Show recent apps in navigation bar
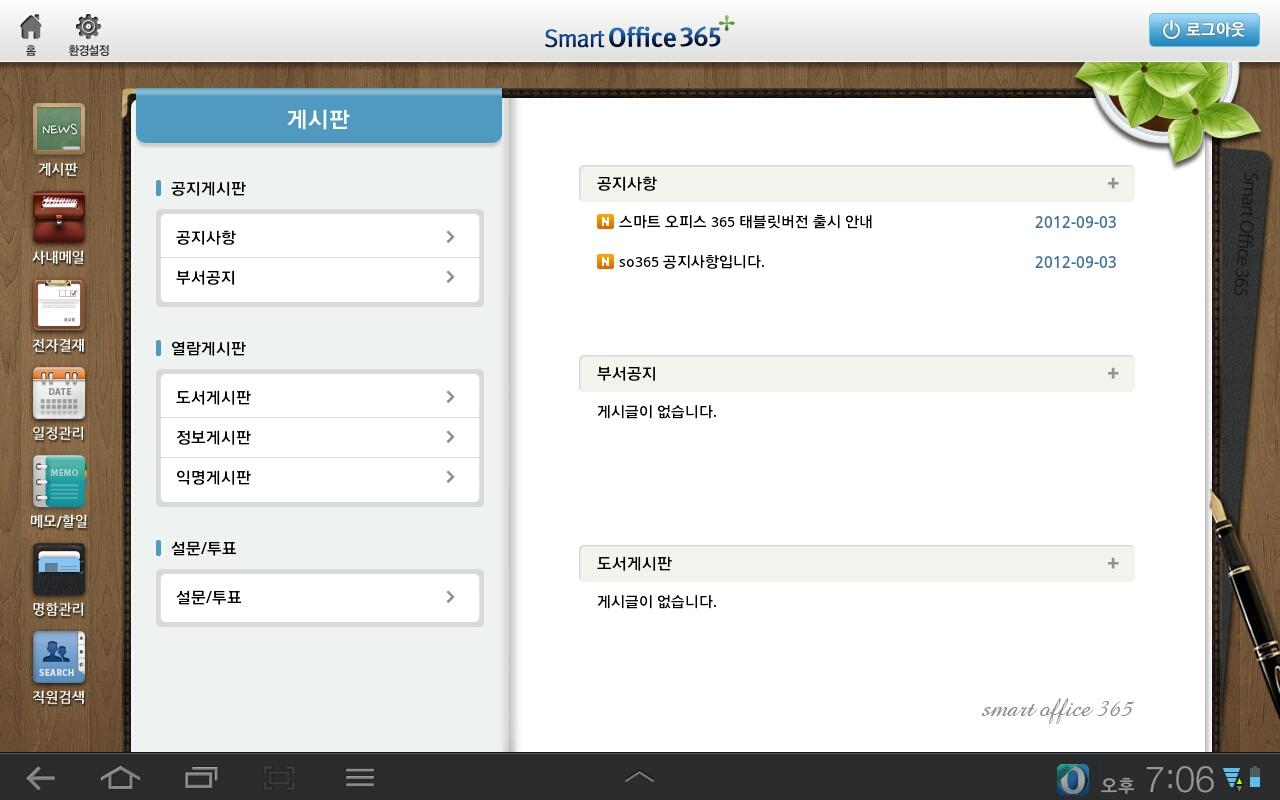This screenshot has height=800, width=1280. (x=201, y=777)
